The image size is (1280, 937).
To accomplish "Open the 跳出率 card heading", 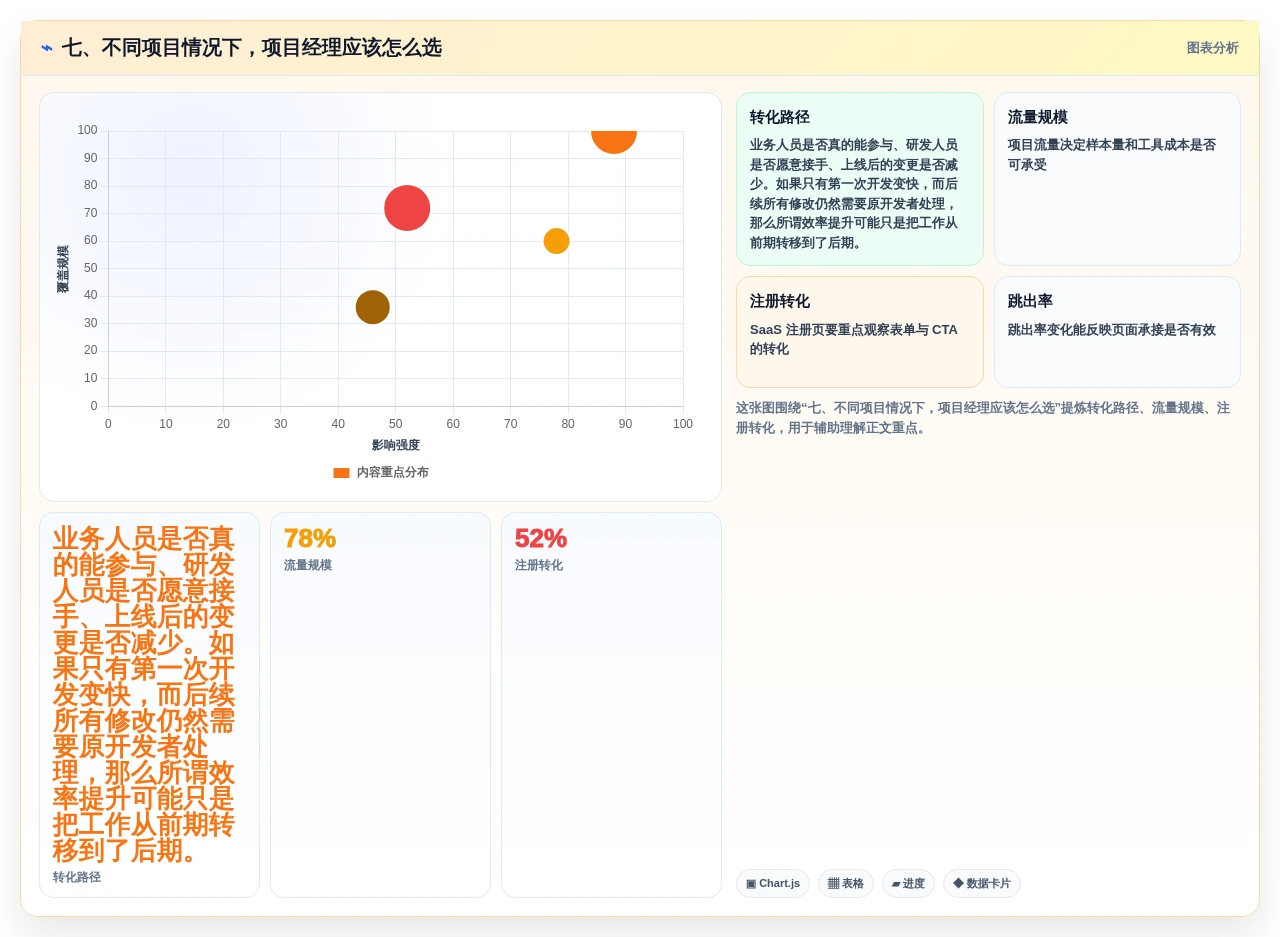I will pyautogui.click(x=1030, y=301).
